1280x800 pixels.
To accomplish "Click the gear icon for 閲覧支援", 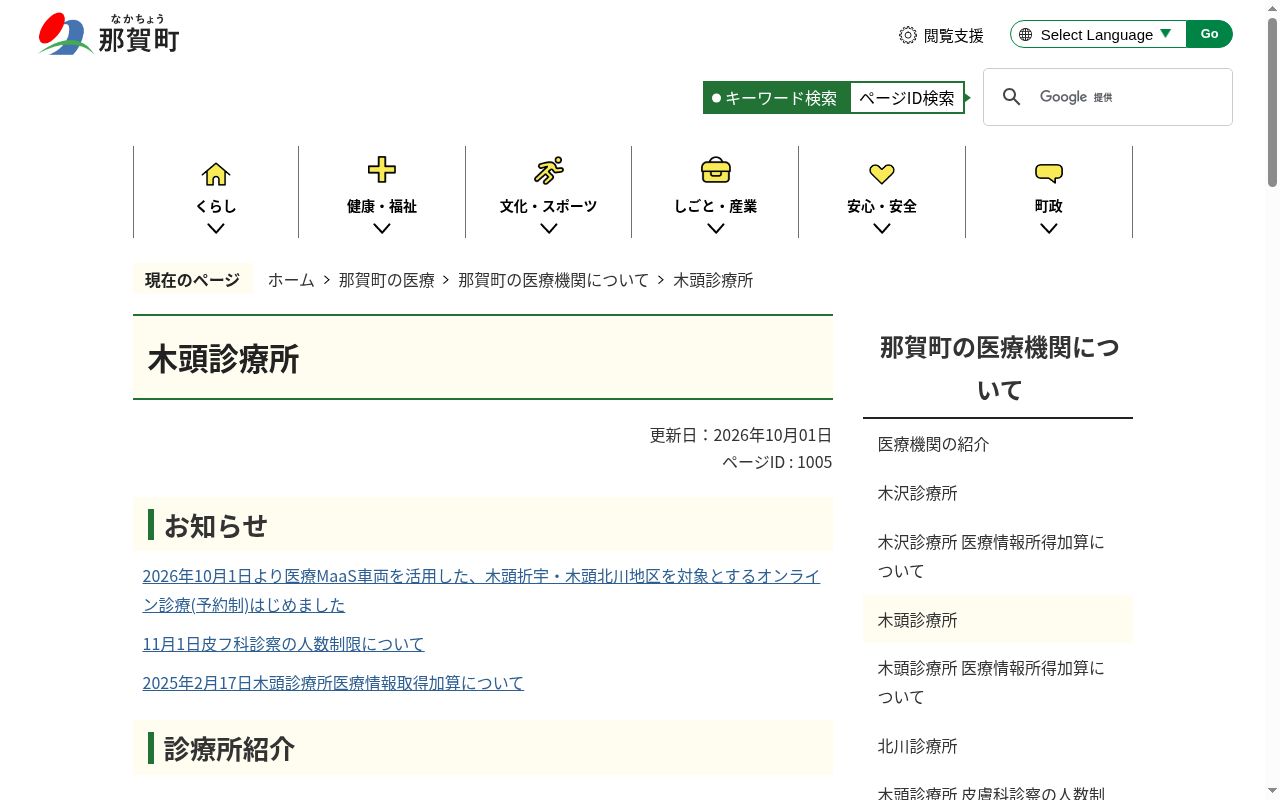I will [908, 35].
